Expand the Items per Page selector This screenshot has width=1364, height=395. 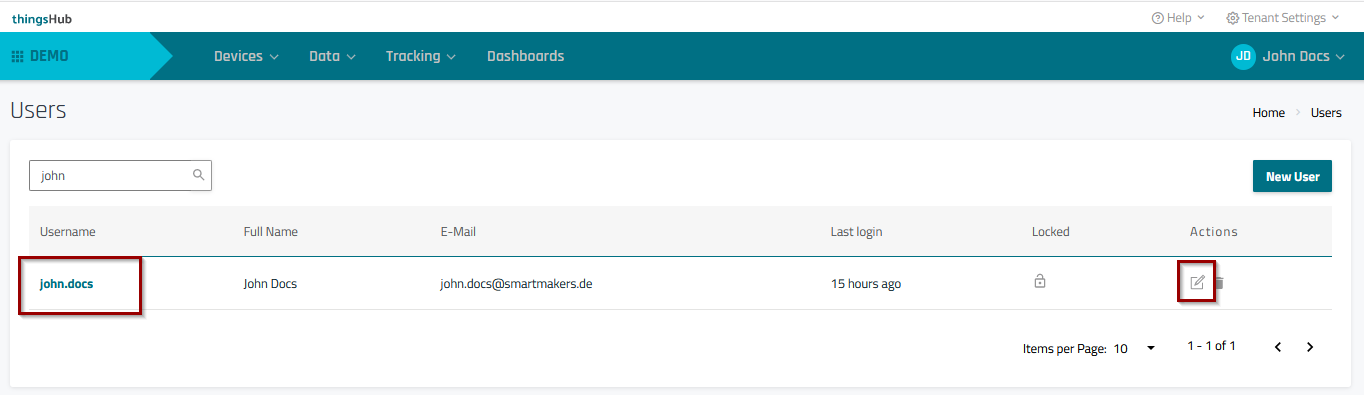point(1134,349)
